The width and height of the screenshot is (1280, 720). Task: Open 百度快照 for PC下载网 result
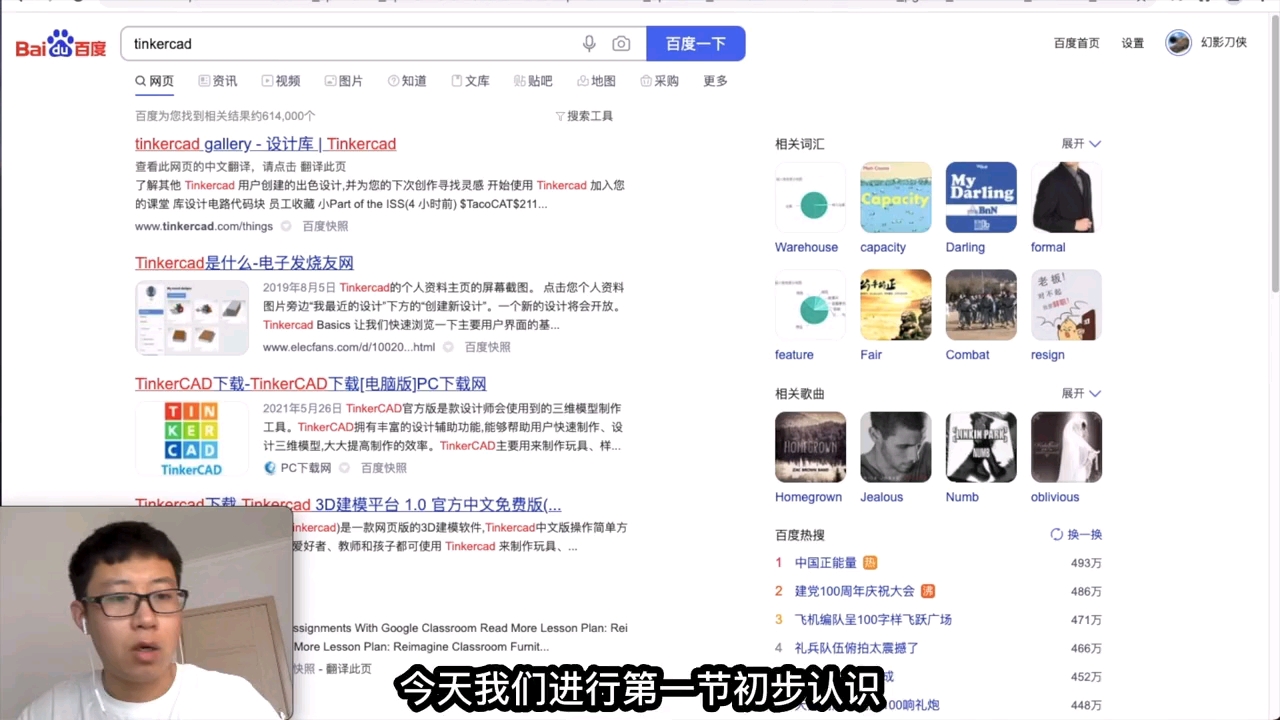(384, 468)
